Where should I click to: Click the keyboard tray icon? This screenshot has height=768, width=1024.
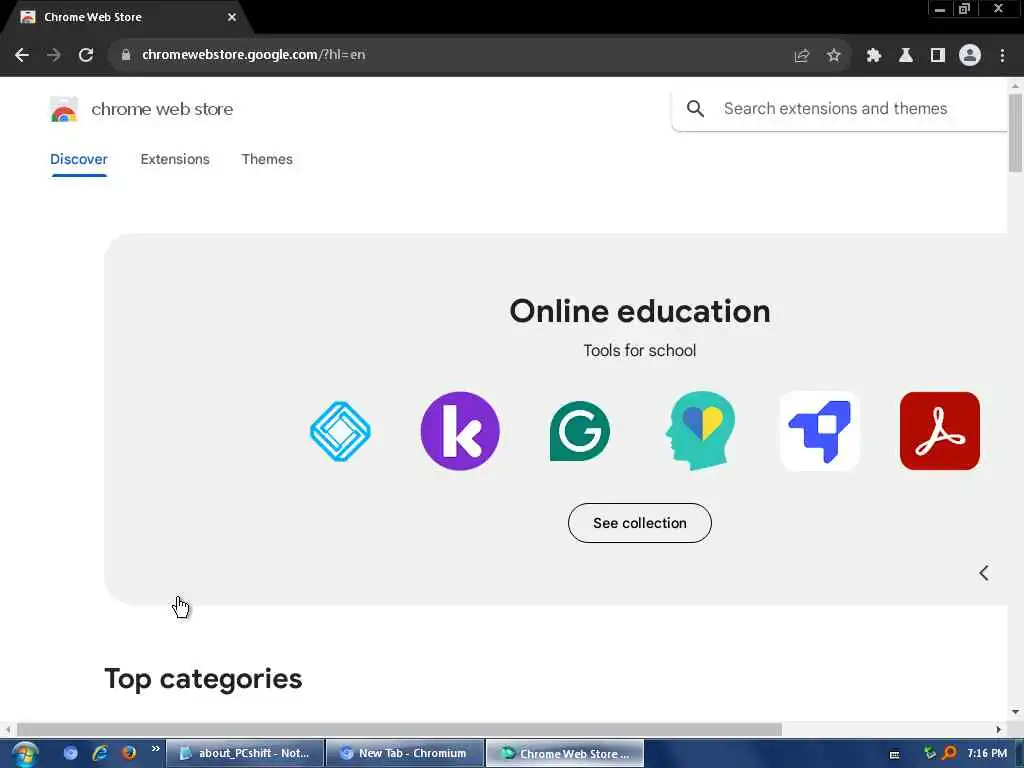tap(894, 754)
